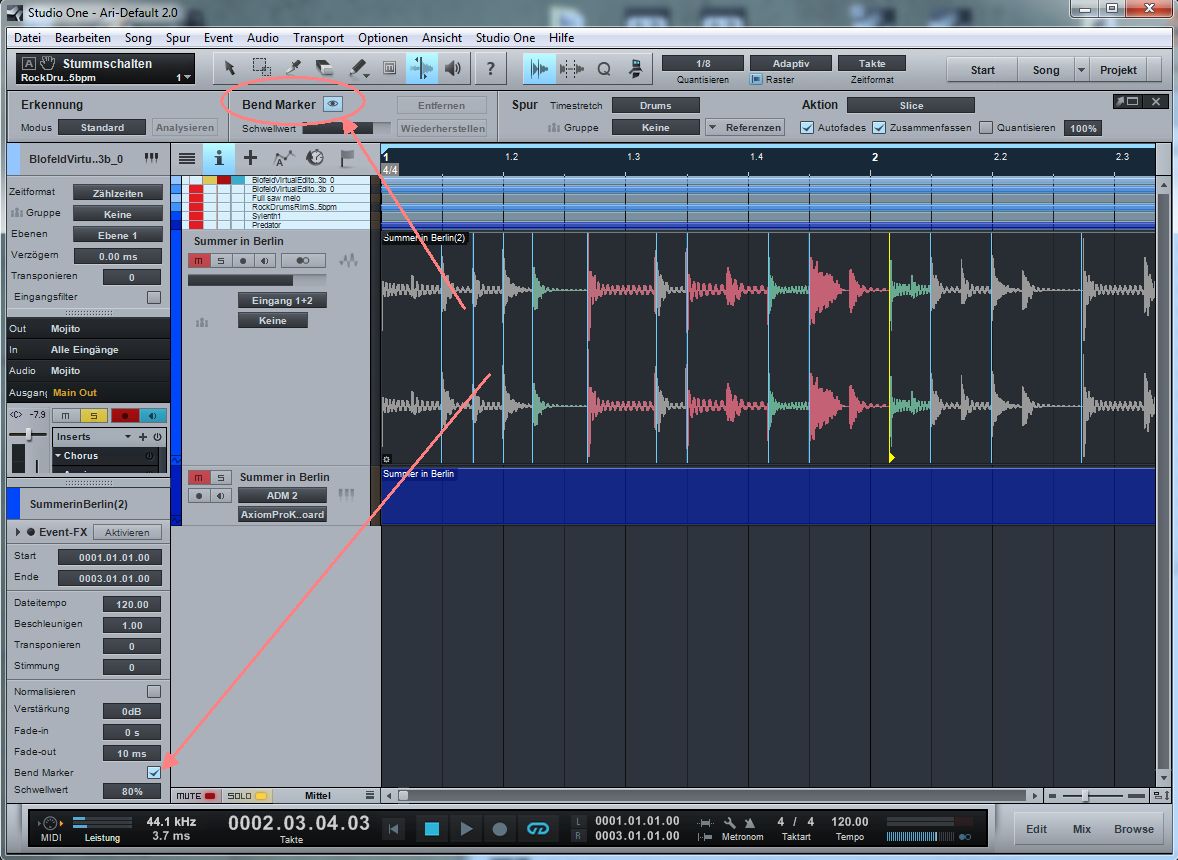Image resolution: width=1178 pixels, height=860 pixels.
Task: Open the Audio Bend panel icon
Action: click(x=539, y=69)
